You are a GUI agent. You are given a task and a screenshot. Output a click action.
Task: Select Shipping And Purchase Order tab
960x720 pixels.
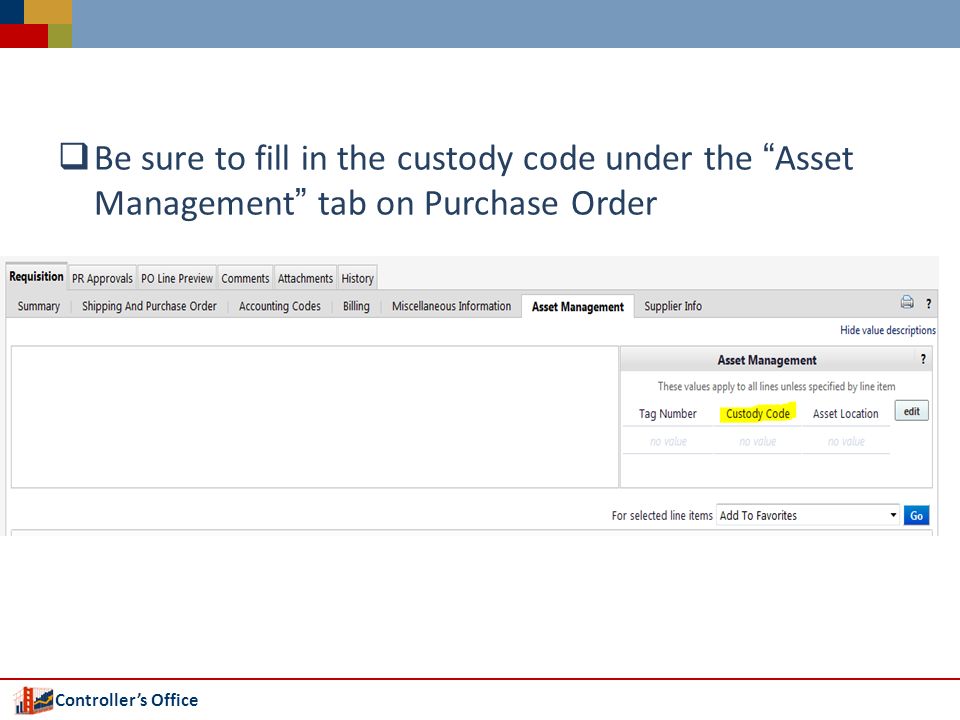[149, 306]
